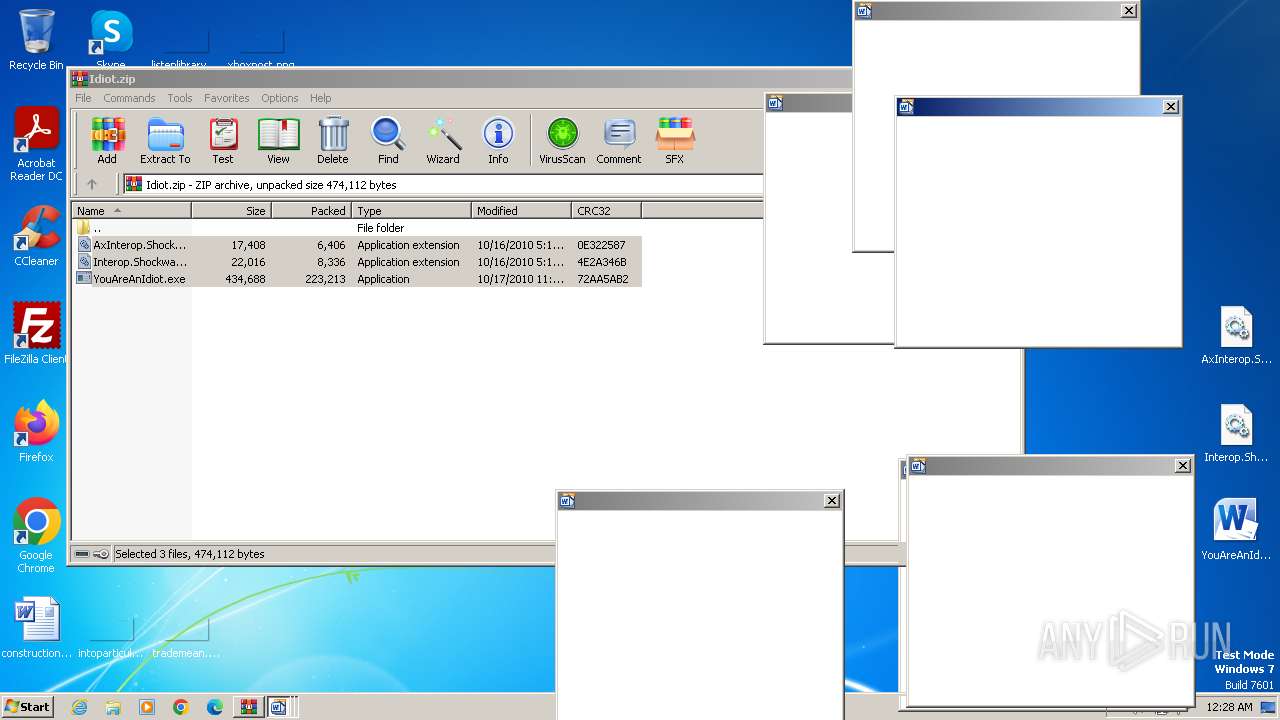1280x720 pixels.
Task: Go up one folder level arrow
Action: click(92, 185)
